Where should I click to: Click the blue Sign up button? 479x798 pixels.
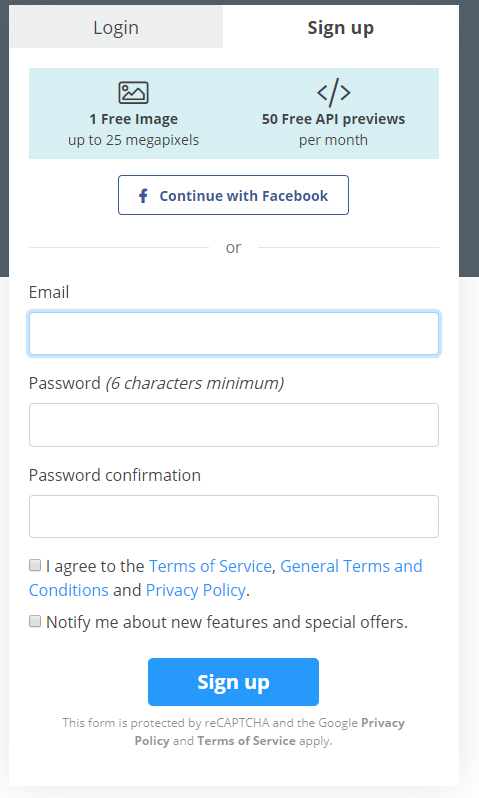tap(233, 682)
